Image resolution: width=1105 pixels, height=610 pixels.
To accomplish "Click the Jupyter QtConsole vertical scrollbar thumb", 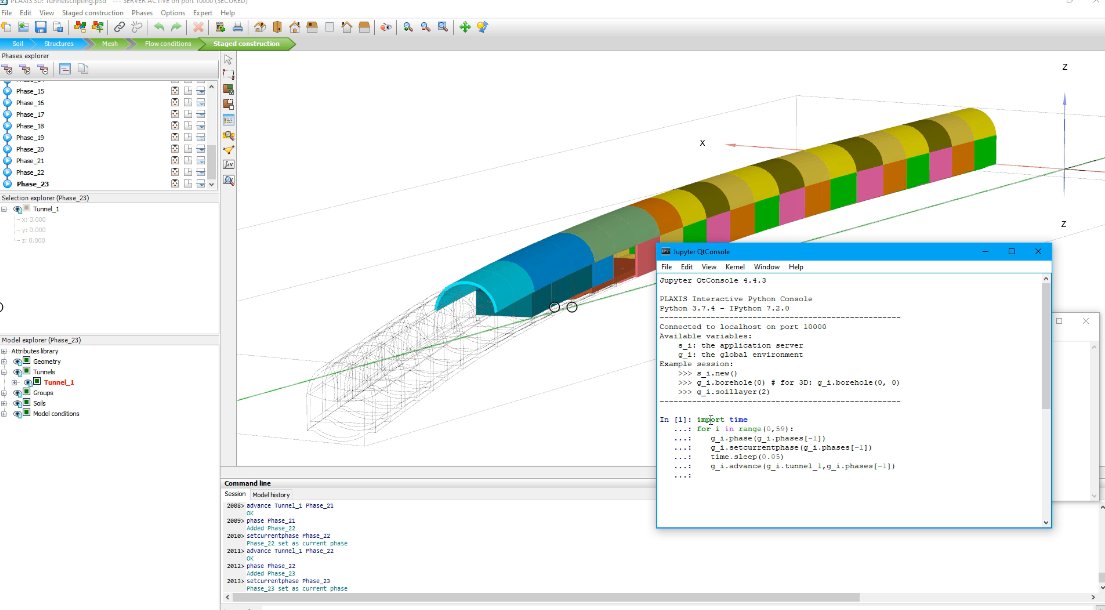I will pyautogui.click(x=1046, y=347).
